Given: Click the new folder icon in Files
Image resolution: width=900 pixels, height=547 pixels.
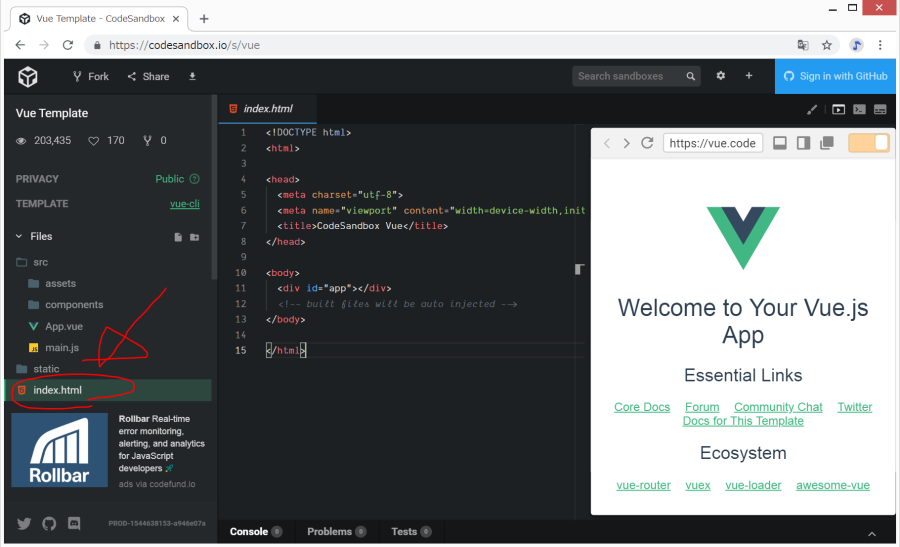Looking at the screenshot, I should click(195, 237).
